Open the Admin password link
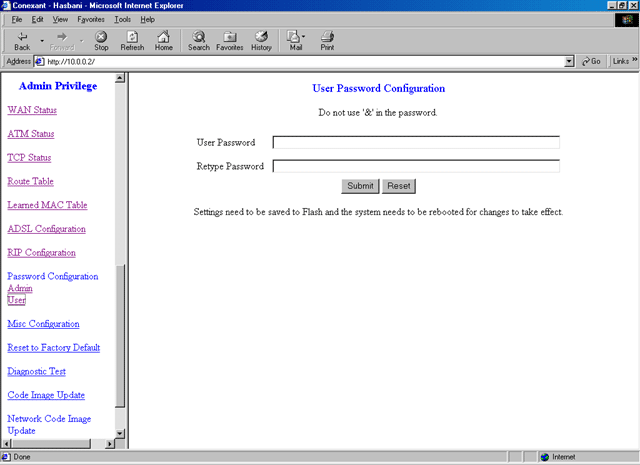The image size is (640, 465). click(20, 288)
